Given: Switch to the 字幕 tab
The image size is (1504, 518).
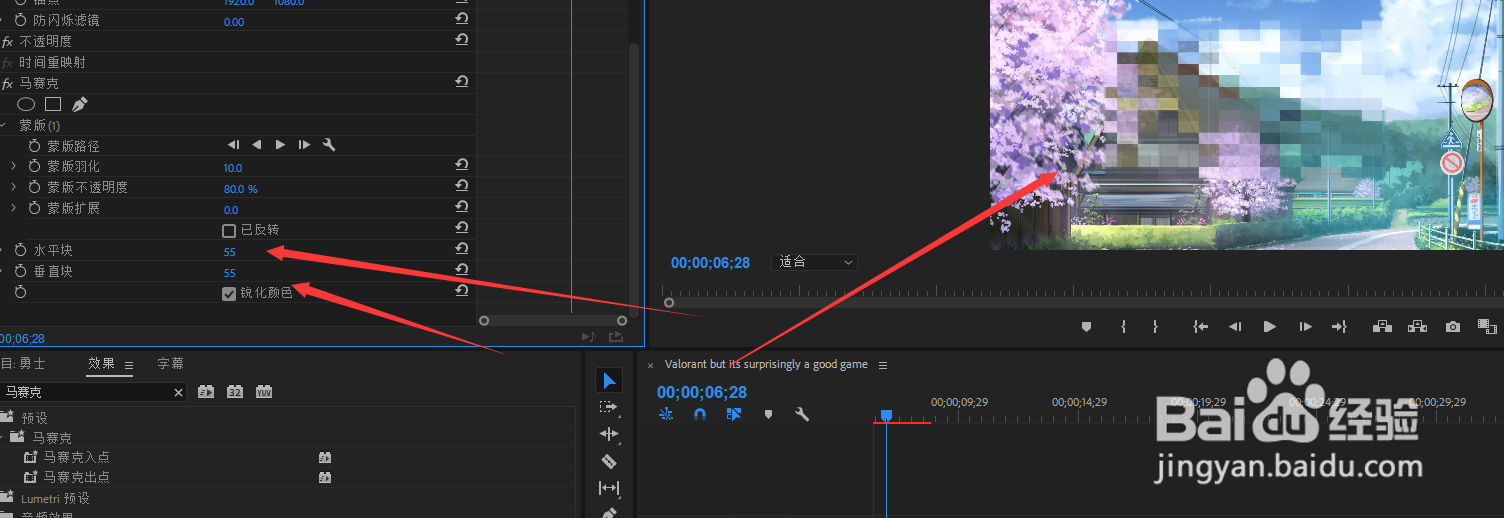Looking at the screenshot, I should pyautogui.click(x=170, y=364).
